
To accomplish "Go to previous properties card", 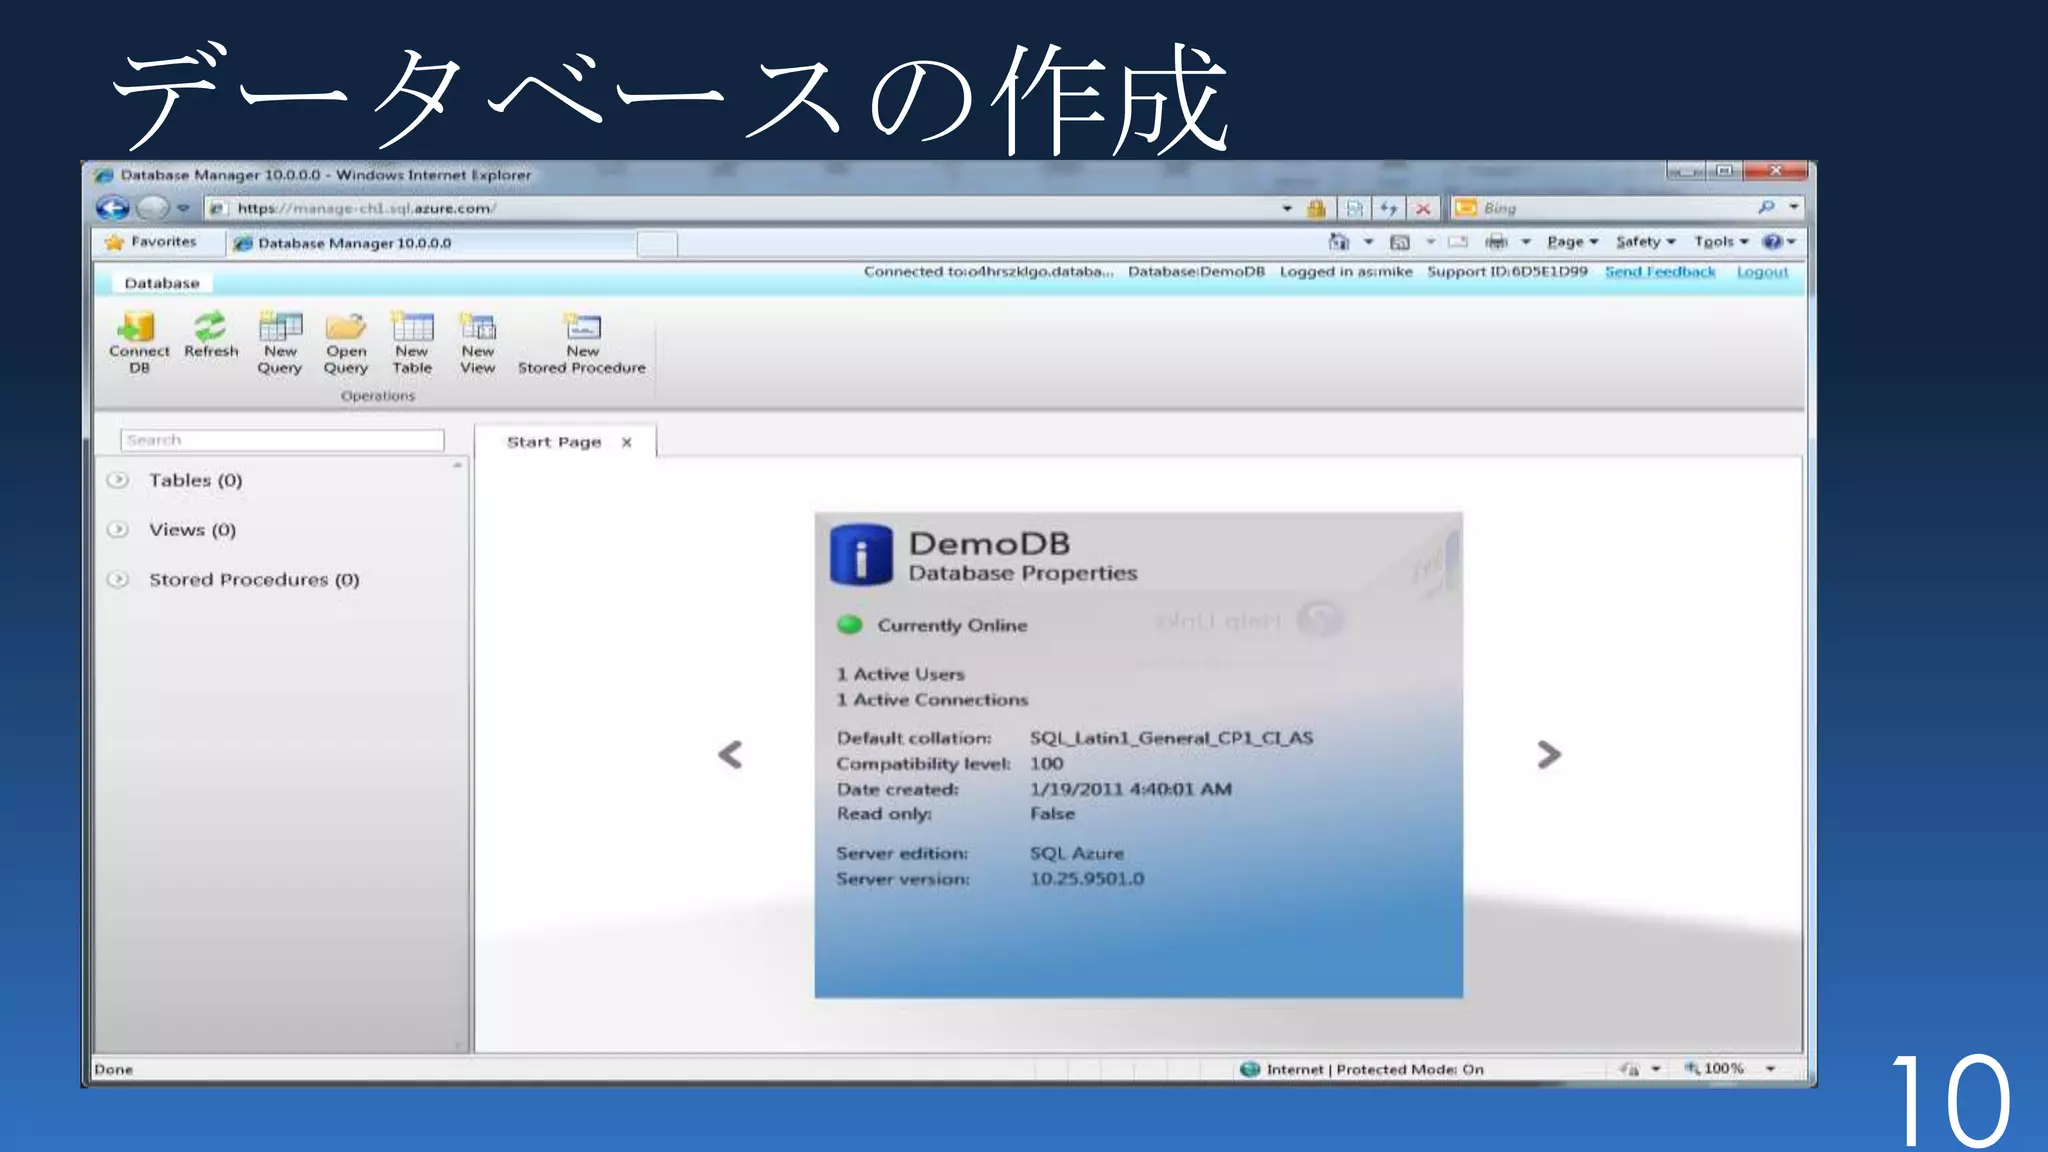I will 730,755.
